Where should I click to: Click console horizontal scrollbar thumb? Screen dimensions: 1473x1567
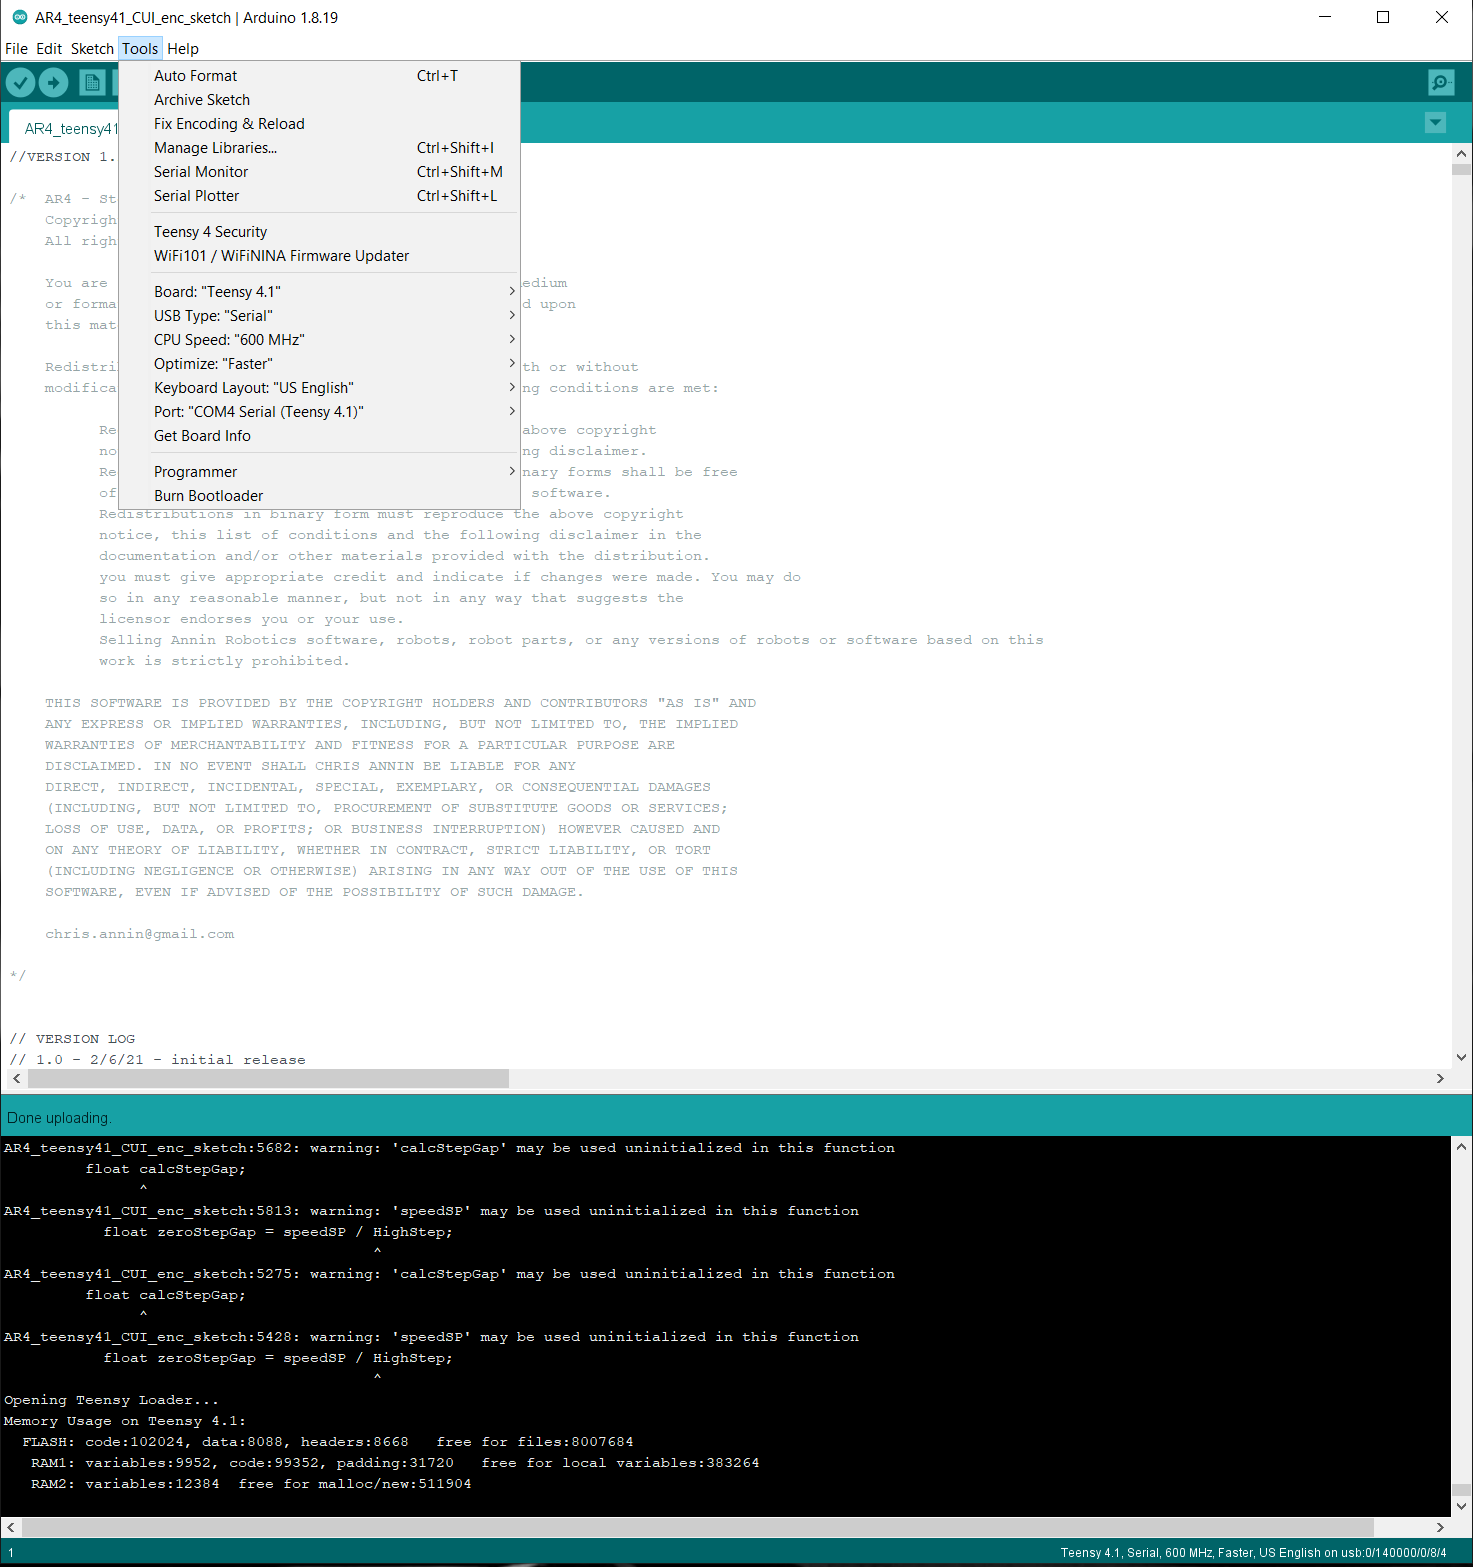(x=698, y=1527)
